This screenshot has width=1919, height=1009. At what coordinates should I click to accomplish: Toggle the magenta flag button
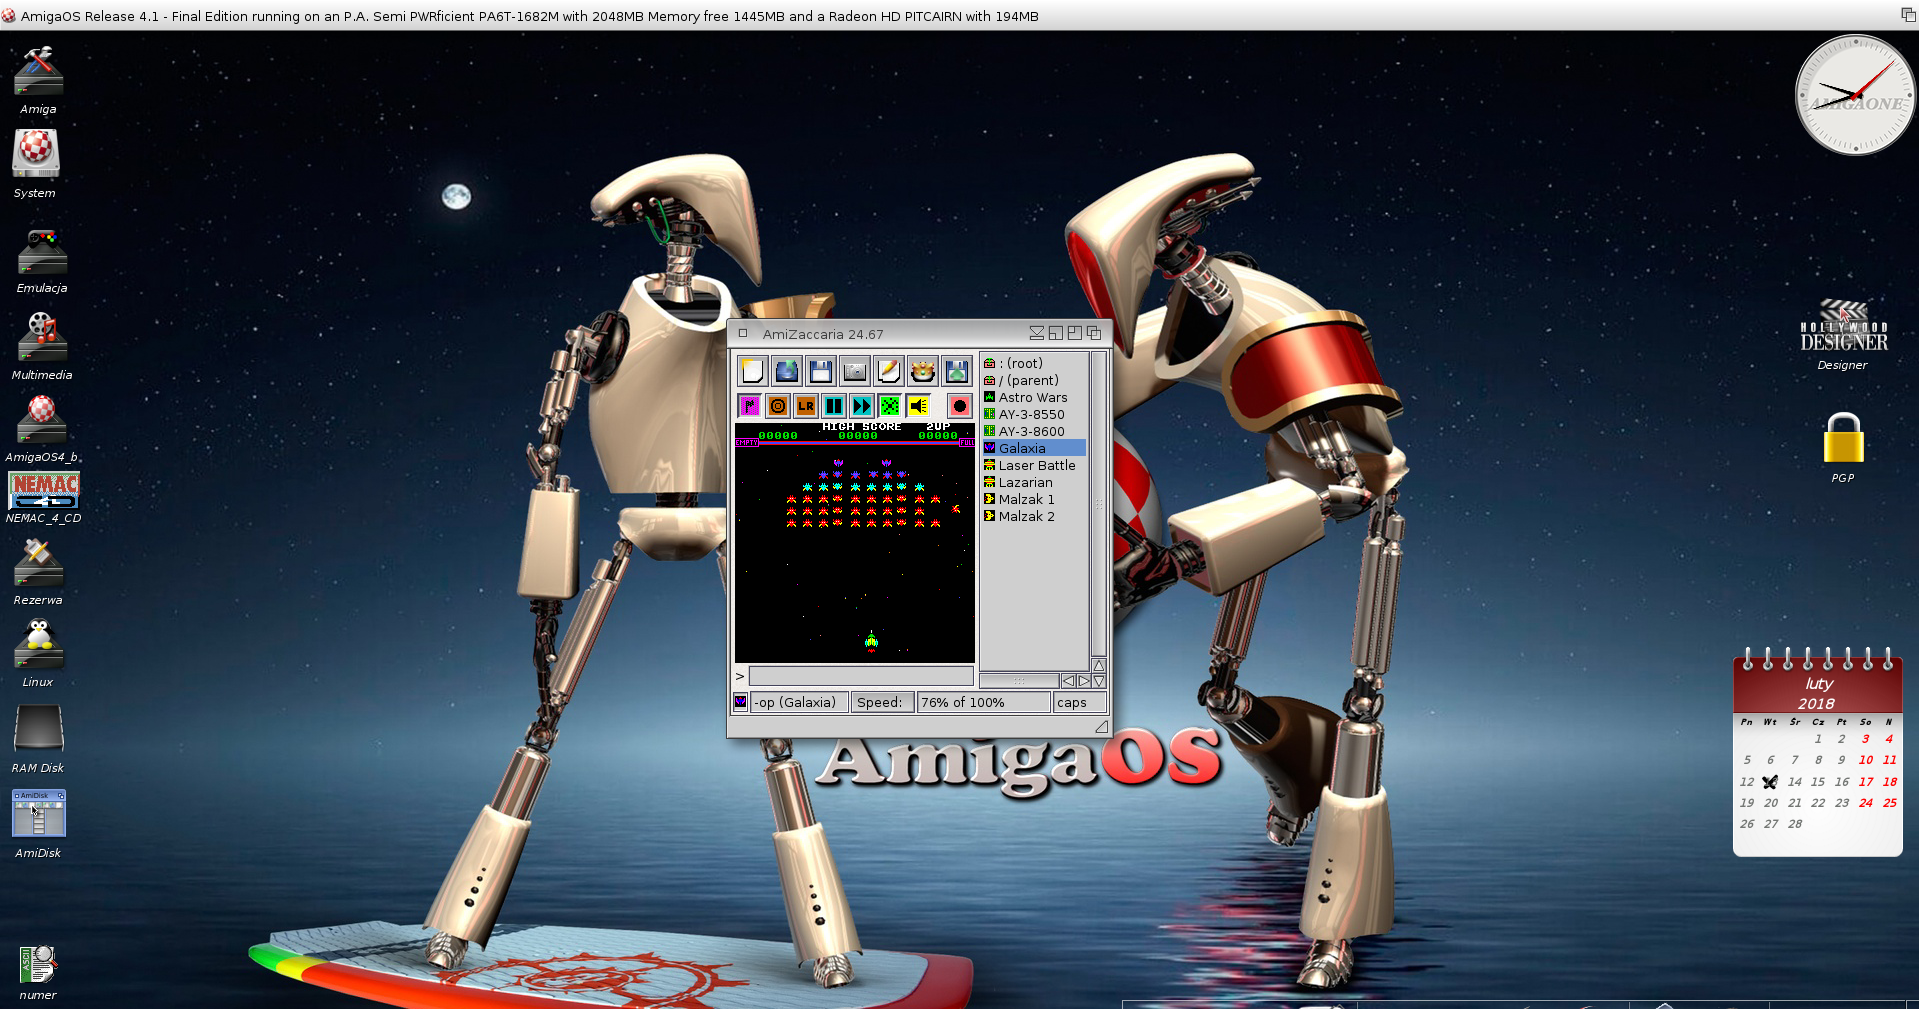tap(750, 405)
